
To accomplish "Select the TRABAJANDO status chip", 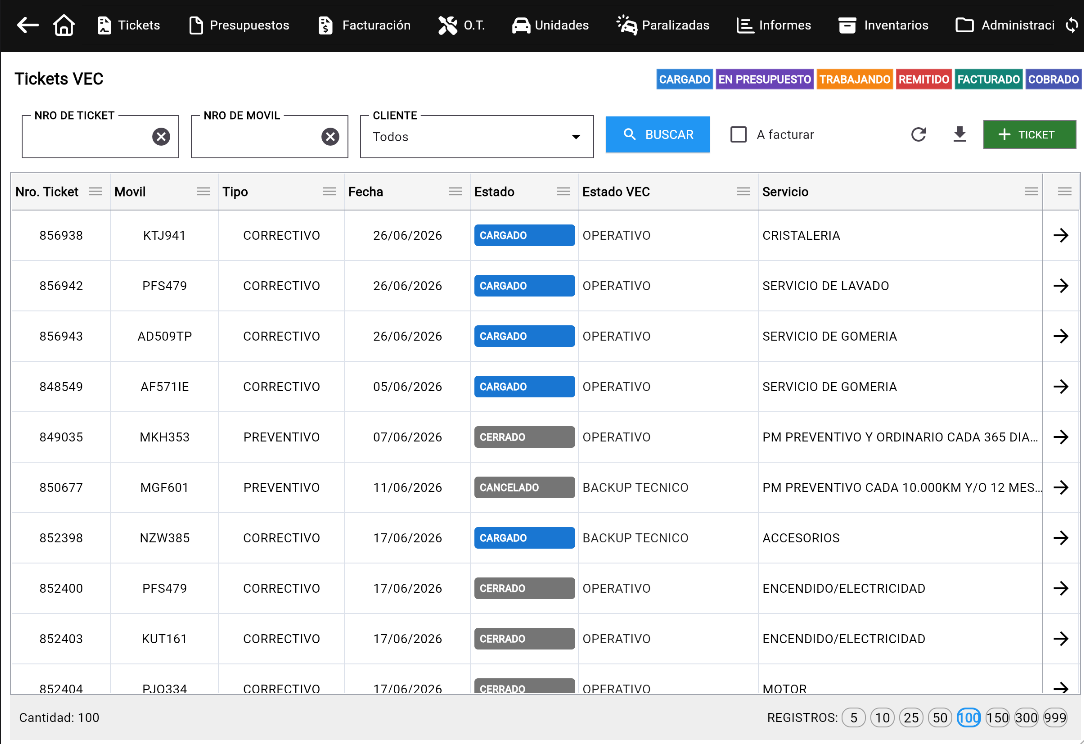I will (854, 79).
